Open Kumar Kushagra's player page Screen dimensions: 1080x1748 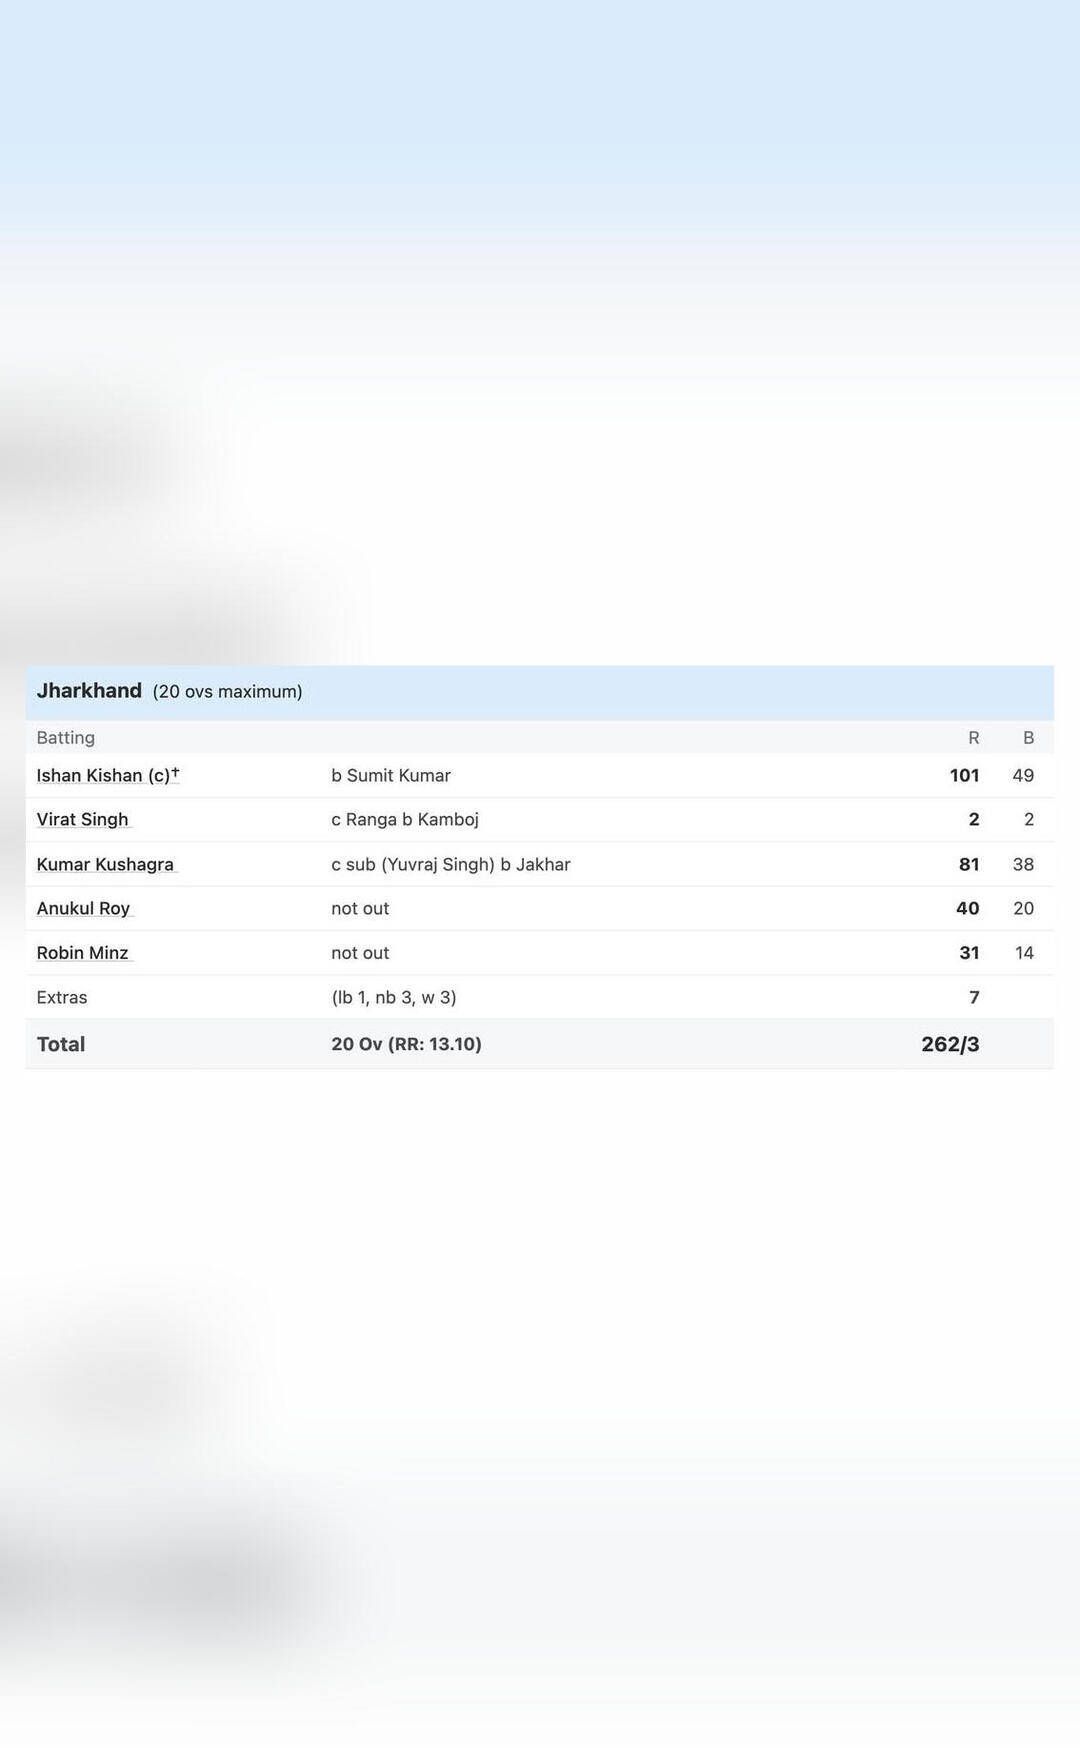105,864
